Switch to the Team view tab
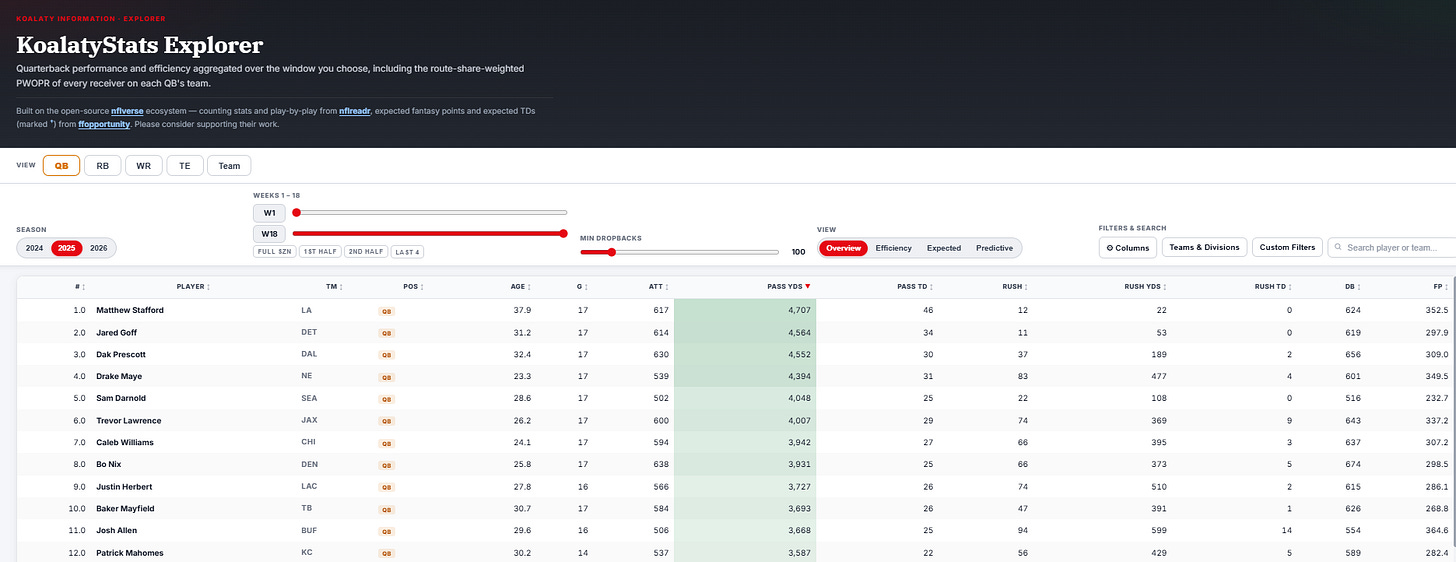Screen dimensions: 1456x562 pyautogui.click(x=229, y=166)
